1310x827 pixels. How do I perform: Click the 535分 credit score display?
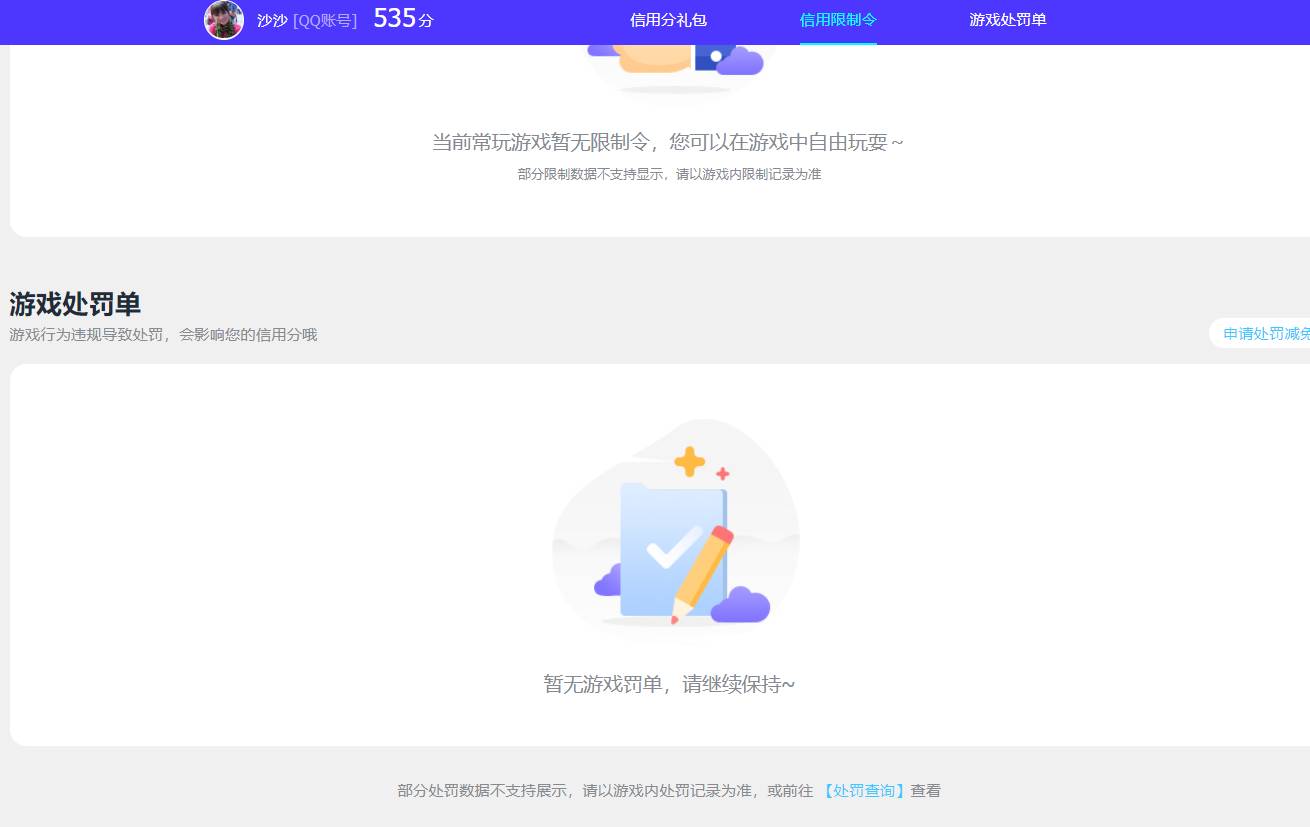click(x=402, y=18)
